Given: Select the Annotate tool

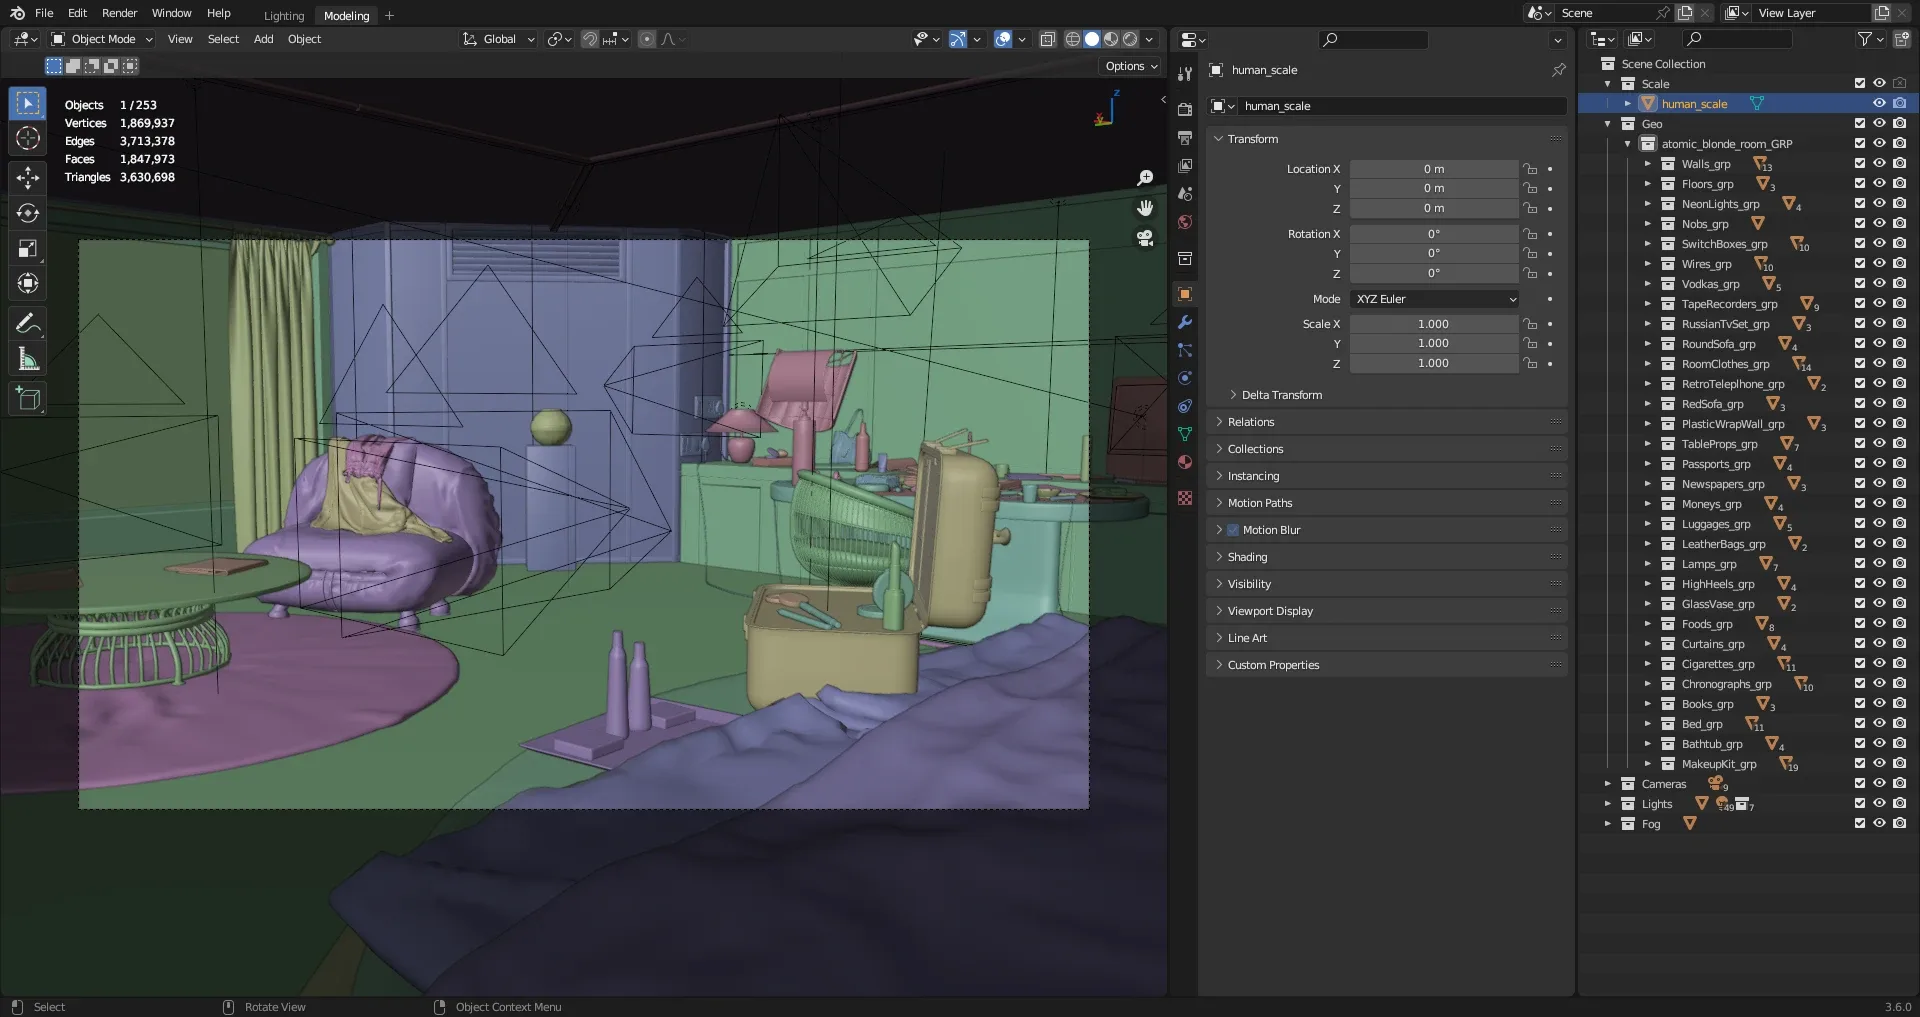Looking at the screenshot, I should click(28, 324).
